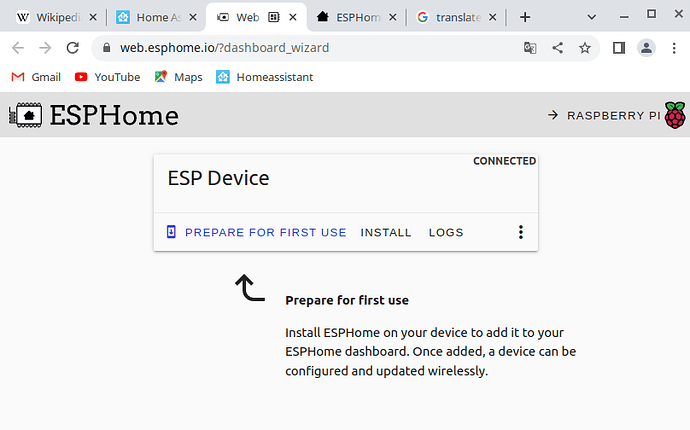This screenshot has height=430, width=690.
Task: Expand the tab search dropdown
Action: pos(591,17)
